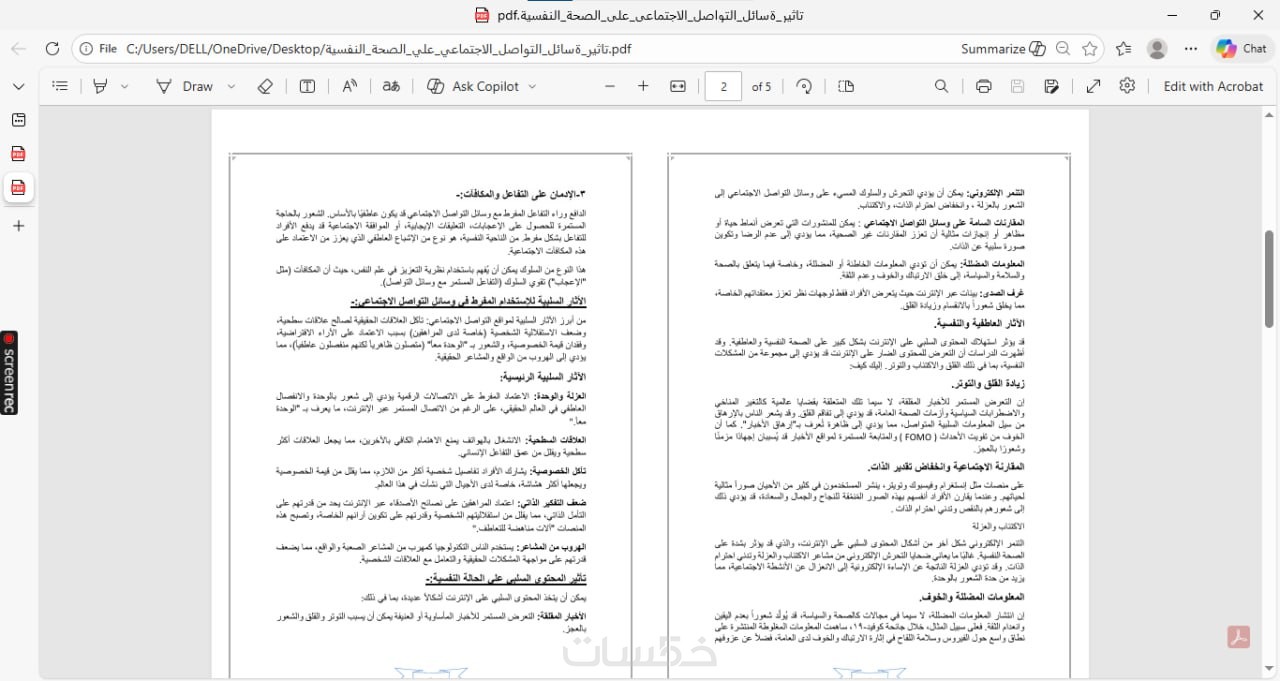Open the Favorites list
The width and height of the screenshot is (1280, 681).
(1124, 48)
